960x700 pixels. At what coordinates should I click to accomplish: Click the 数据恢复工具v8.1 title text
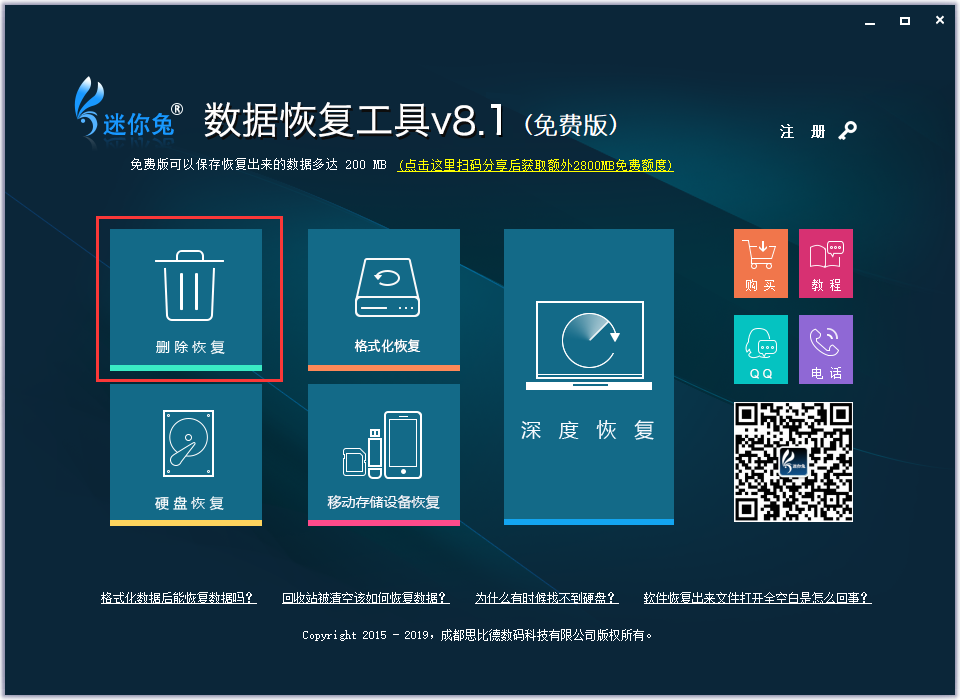click(x=354, y=120)
